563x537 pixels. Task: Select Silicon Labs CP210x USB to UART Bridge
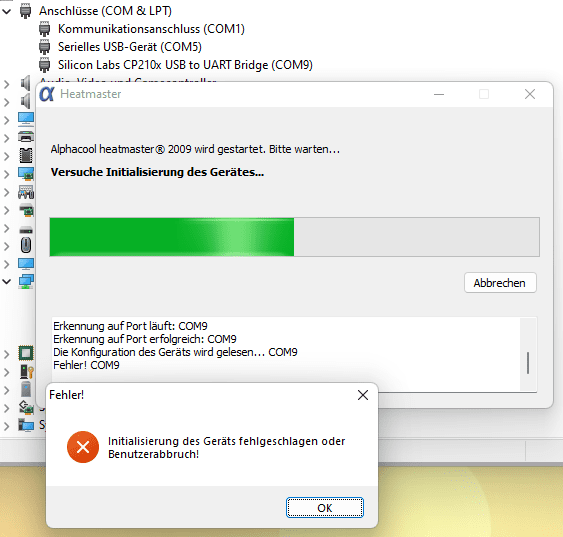click(185, 65)
